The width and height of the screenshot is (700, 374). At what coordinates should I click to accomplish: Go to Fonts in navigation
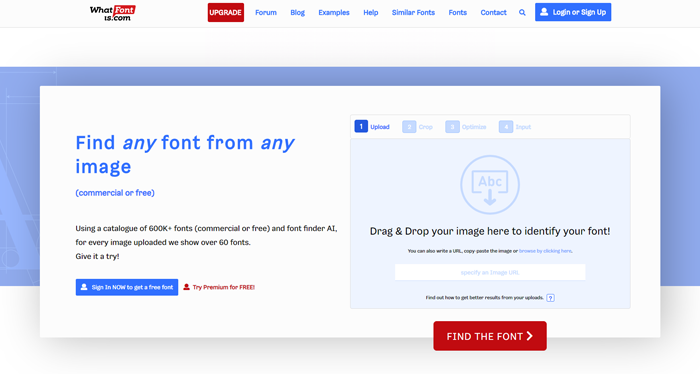click(458, 12)
